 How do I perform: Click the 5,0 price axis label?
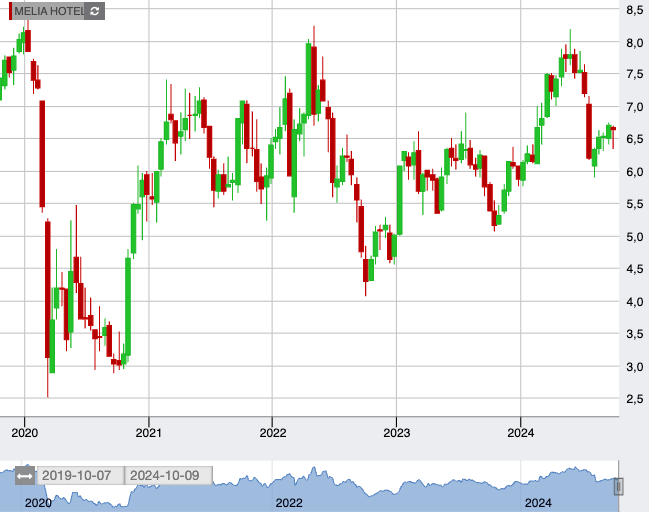(634, 237)
